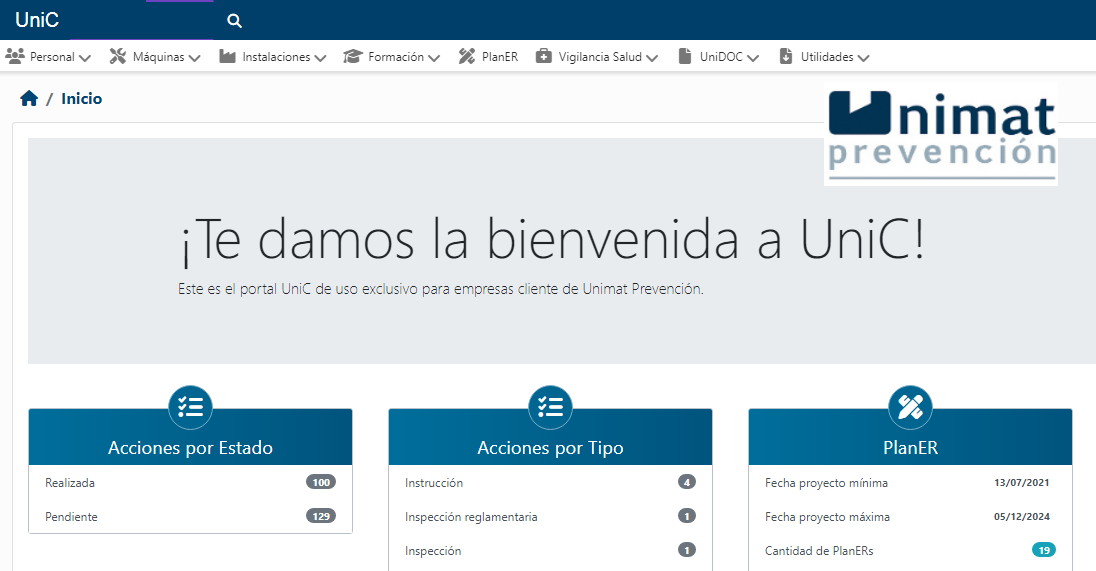The height and width of the screenshot is (571, 1096).
Task: Open the PlanER menu item
Action: pyautogui.click(x=488, y=57)
